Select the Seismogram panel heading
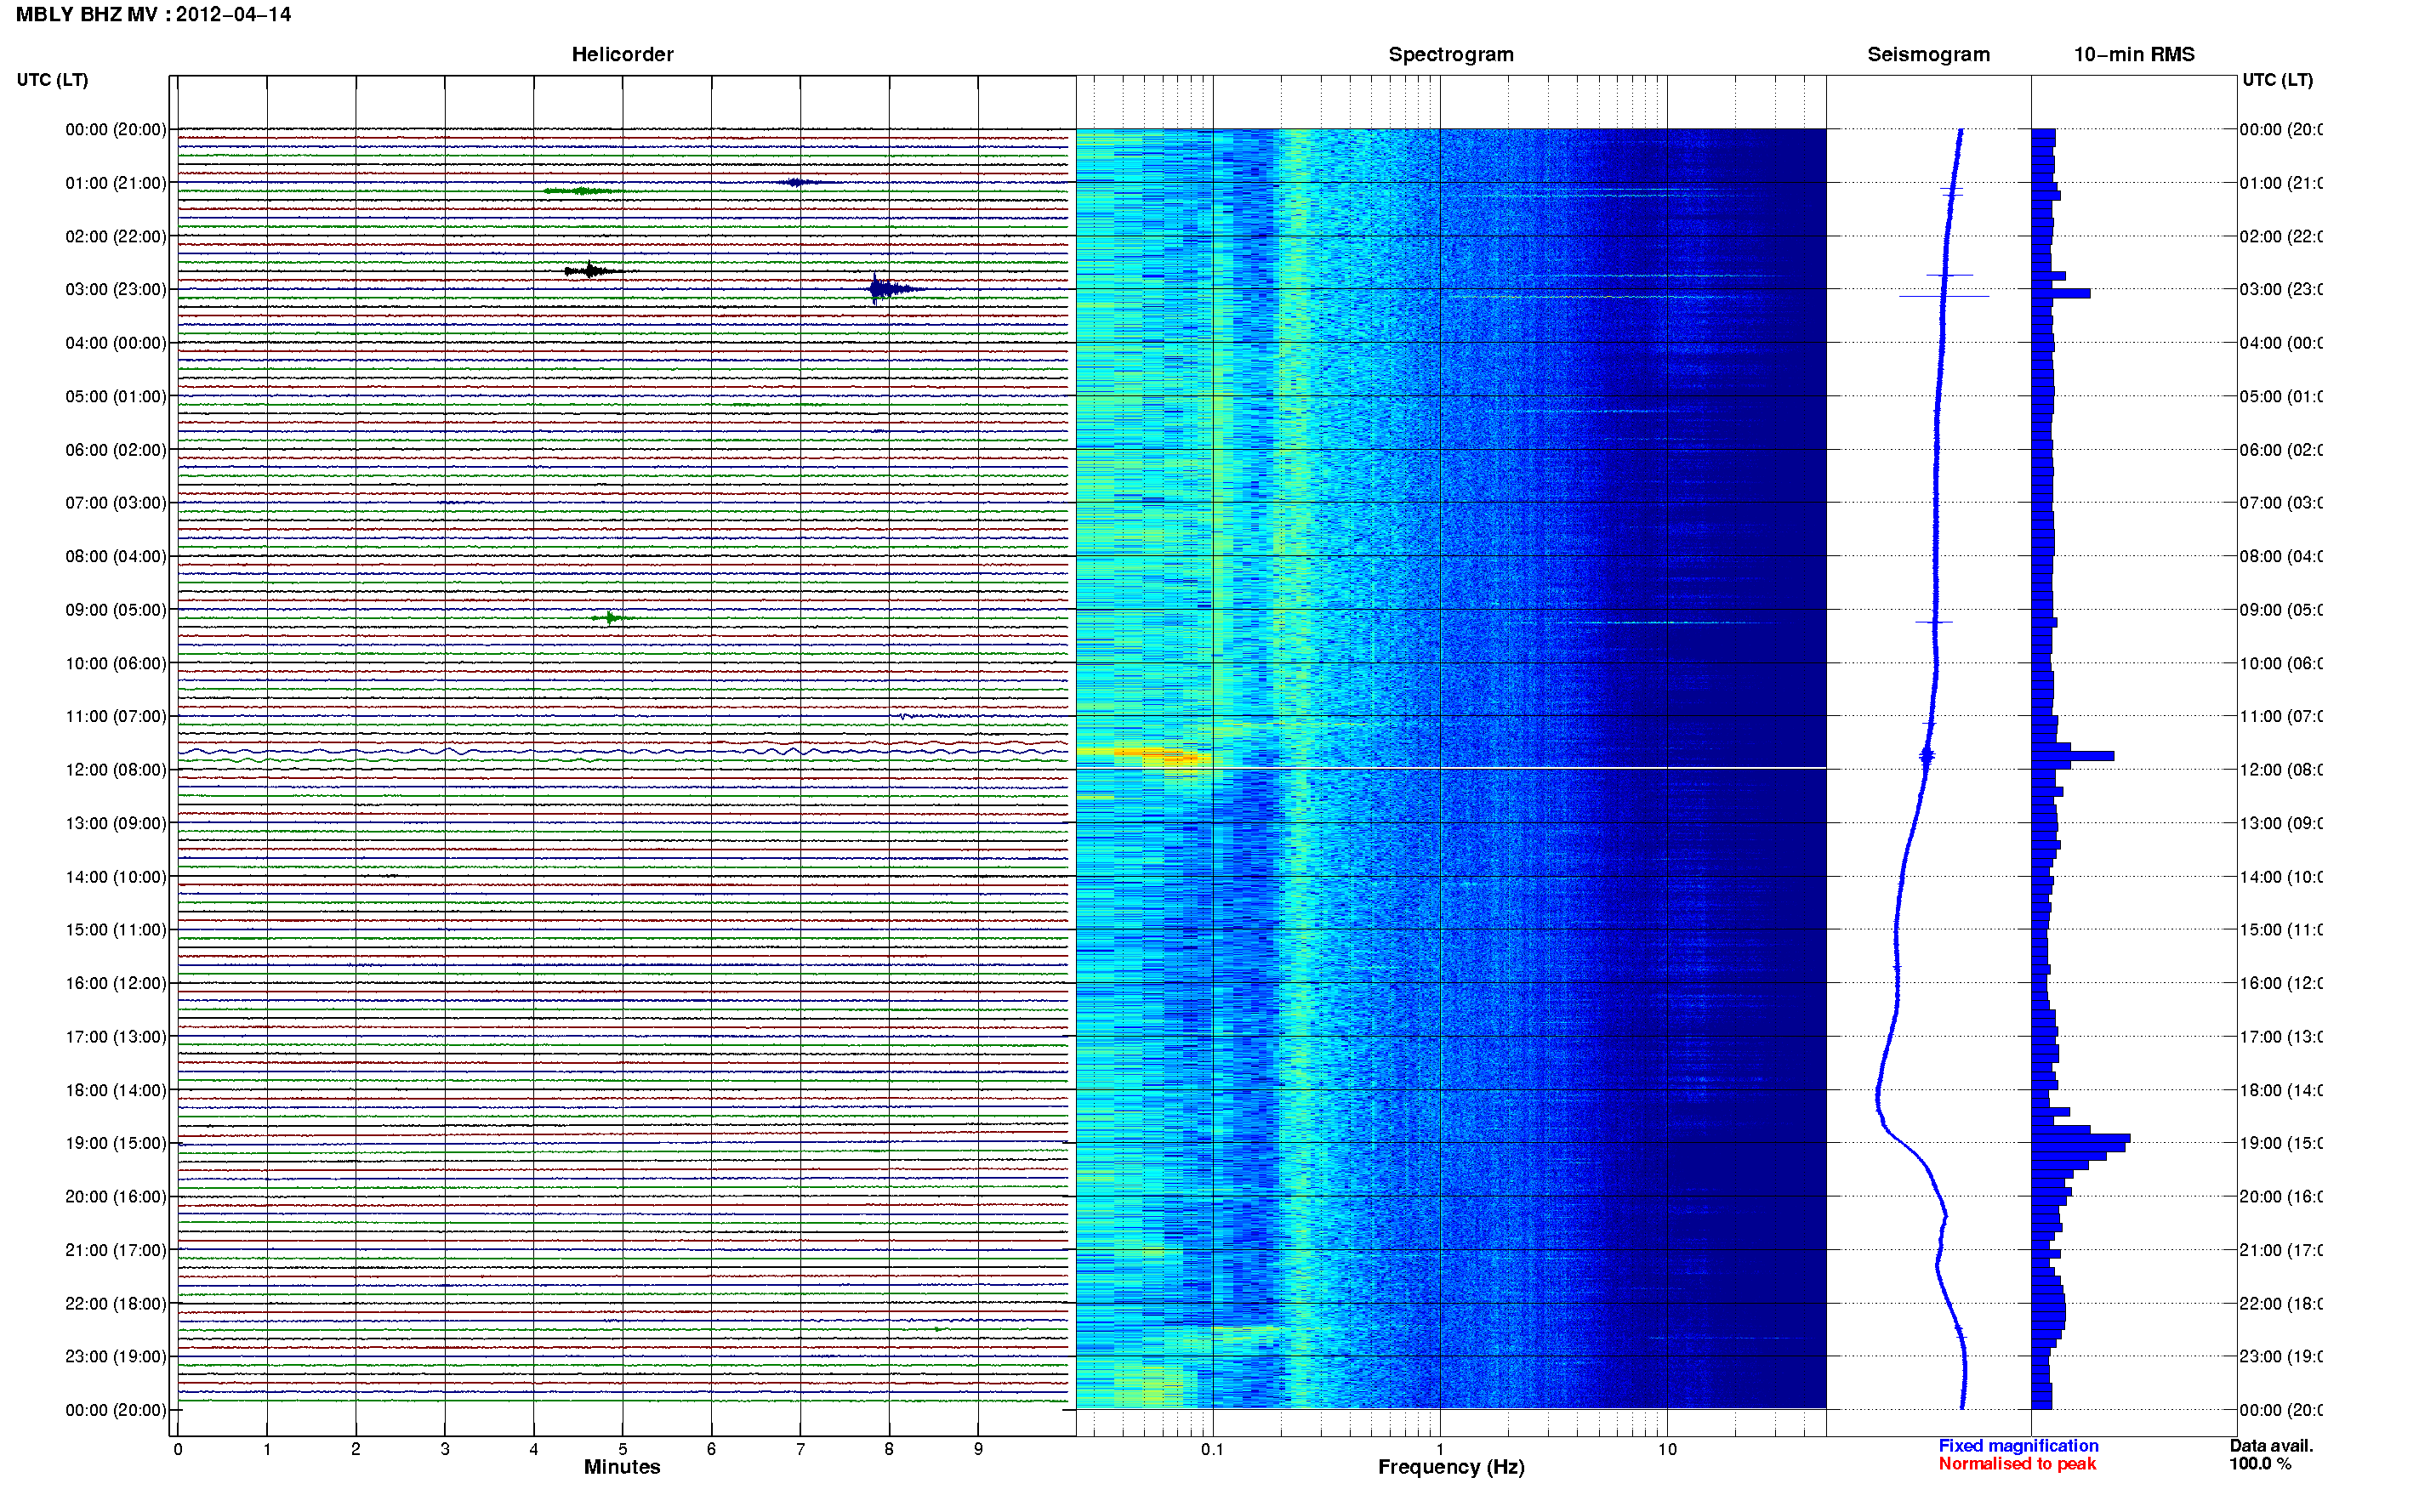The image size is (2419, 1512). 1928,54
